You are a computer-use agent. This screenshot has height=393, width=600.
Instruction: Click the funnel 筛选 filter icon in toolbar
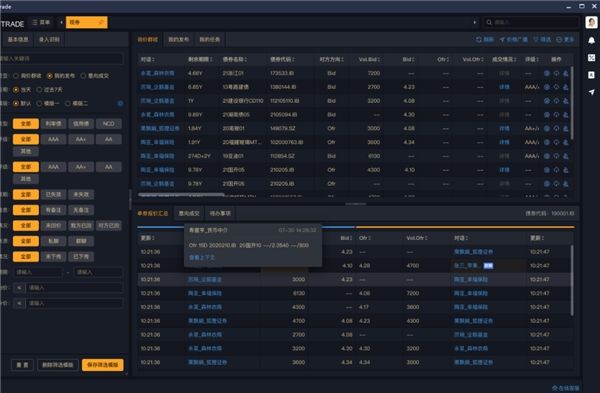pos(536,39)
